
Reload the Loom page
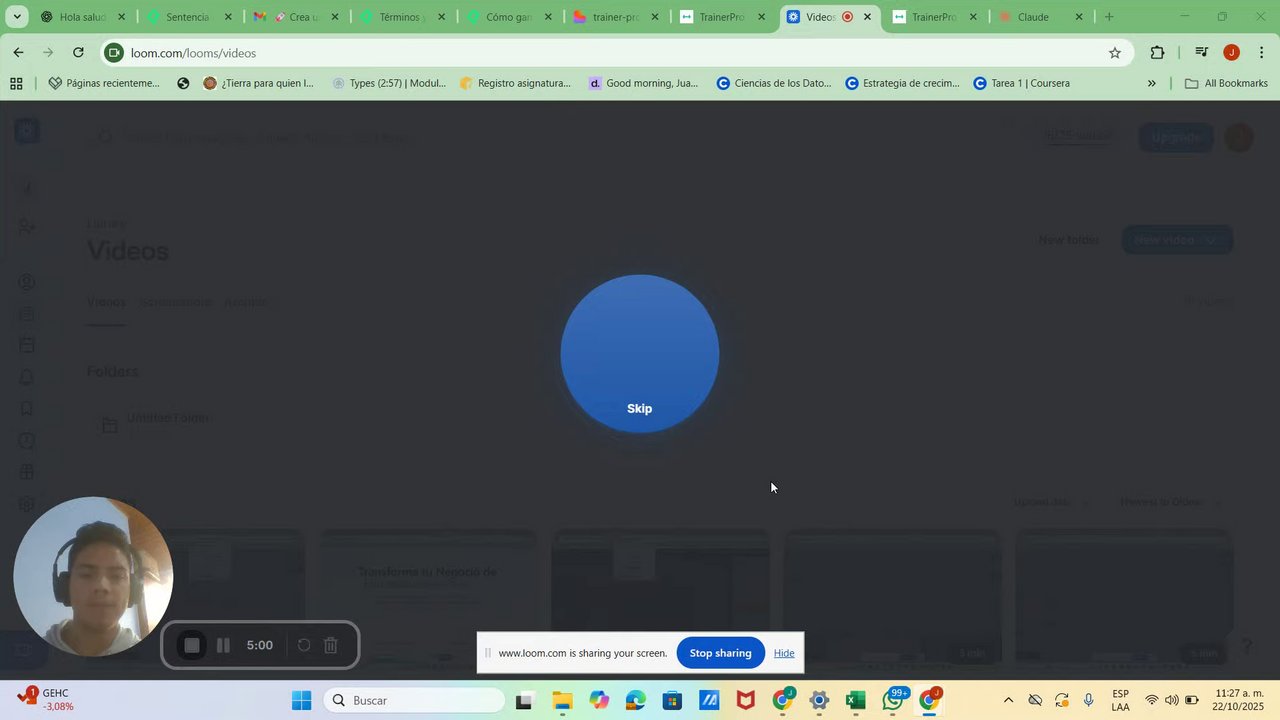click(x=78, y=53)
